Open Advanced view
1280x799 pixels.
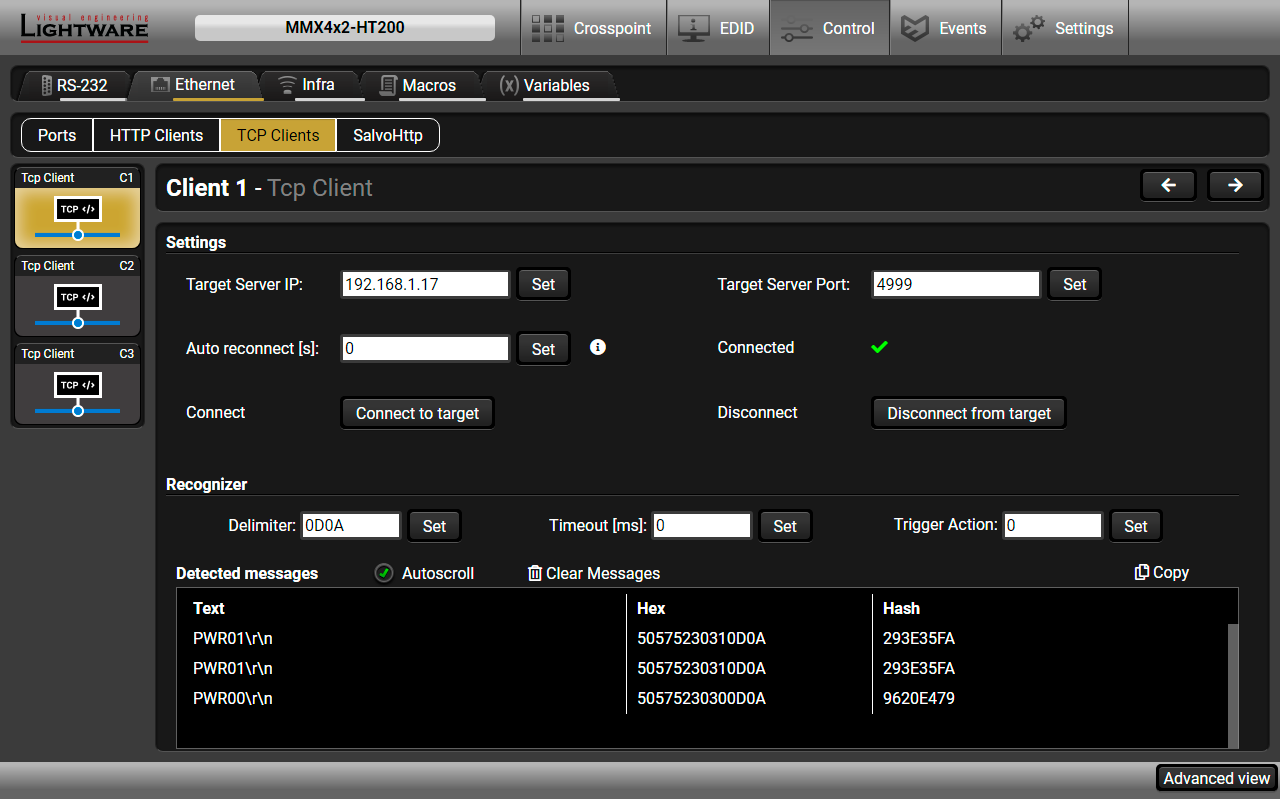click(x=1216, y=778)
